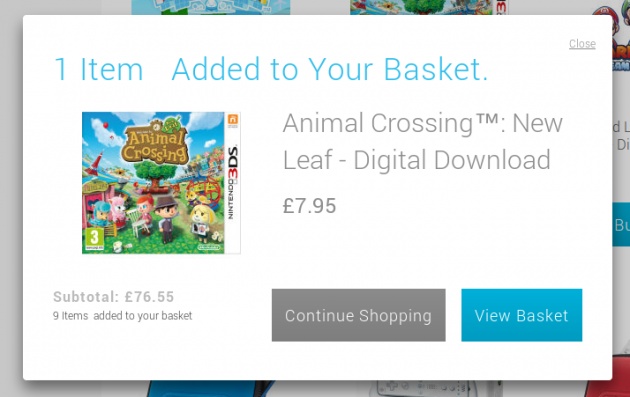Click the Continue Shopping button

coord(358,315)
